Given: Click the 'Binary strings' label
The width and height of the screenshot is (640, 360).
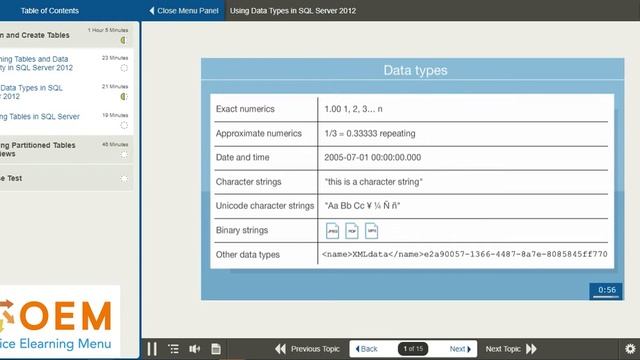Looking at the screenshot, I should (x=242, y=230).
